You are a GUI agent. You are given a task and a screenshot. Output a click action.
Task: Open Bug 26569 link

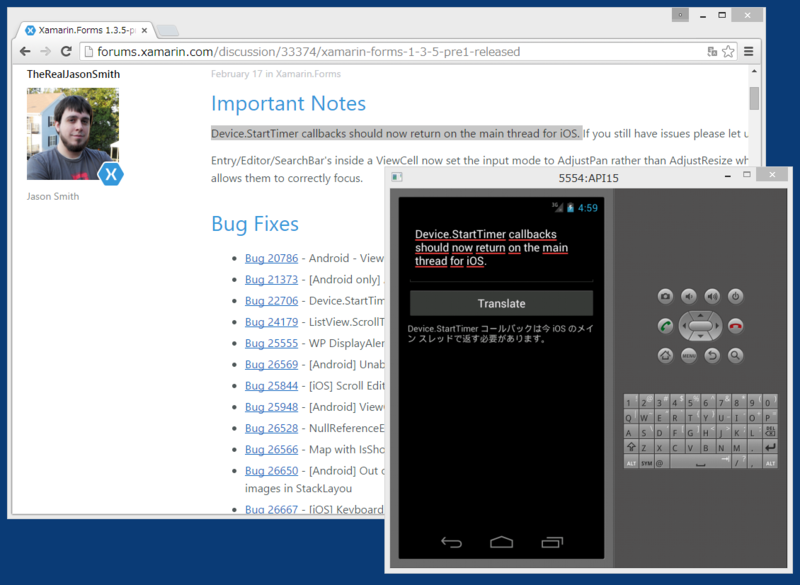coord(271,365)
